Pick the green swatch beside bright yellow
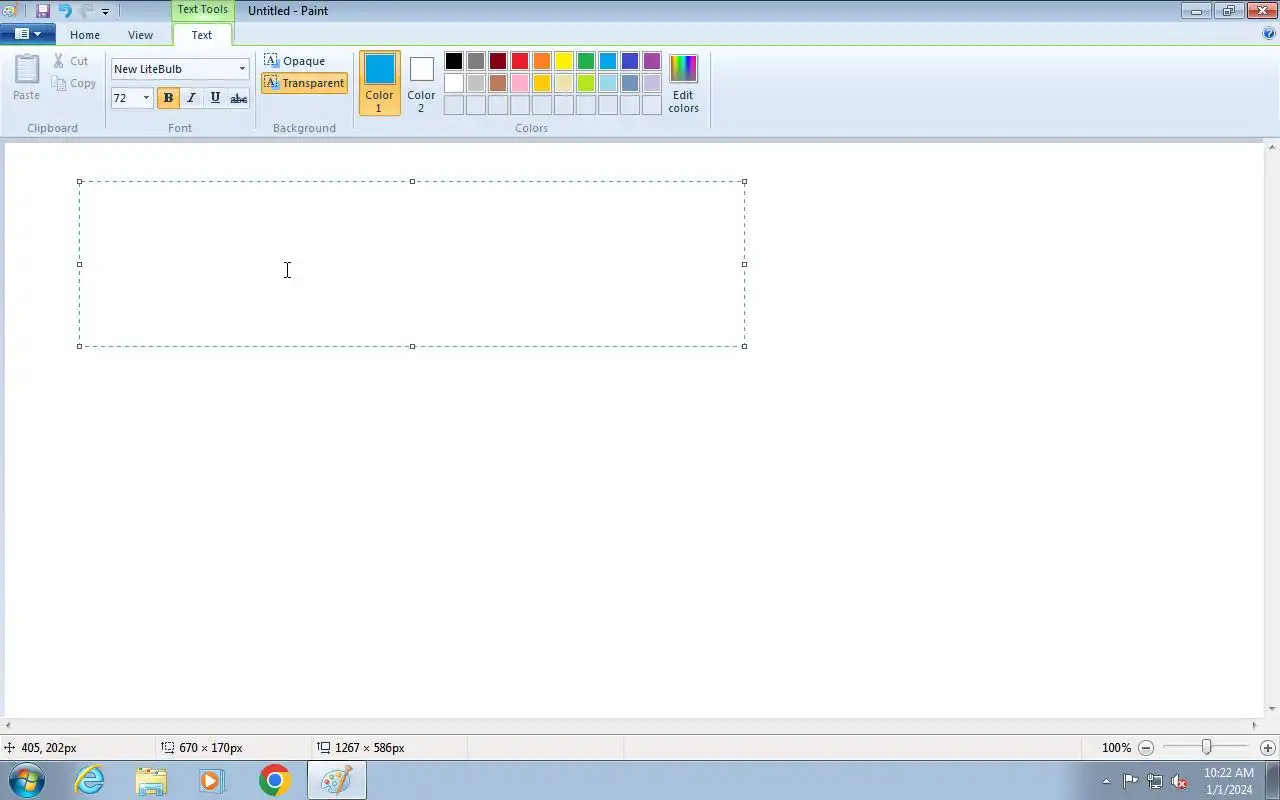The image size is (1280, 800). [x=586, y=61]
